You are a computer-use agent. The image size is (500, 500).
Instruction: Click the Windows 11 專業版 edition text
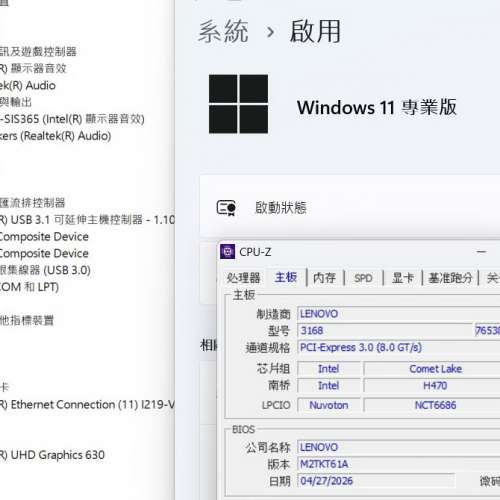tap(377, 107)
